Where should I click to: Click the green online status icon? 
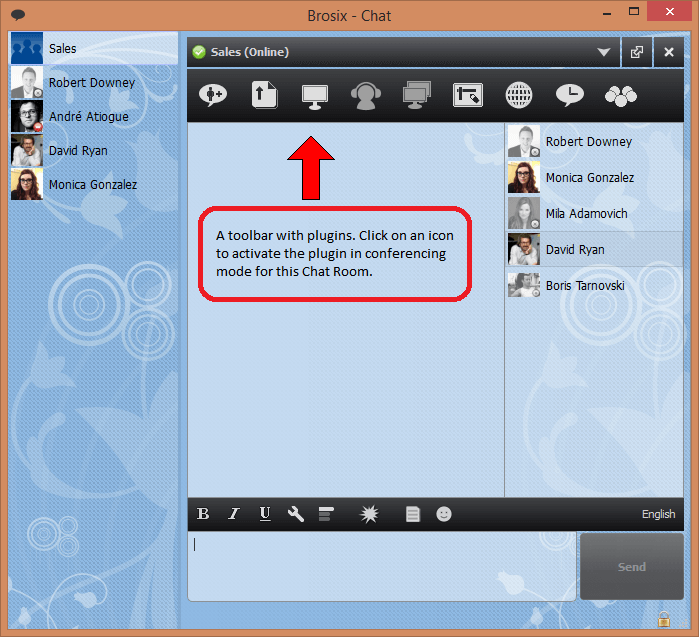click(199, 52)
